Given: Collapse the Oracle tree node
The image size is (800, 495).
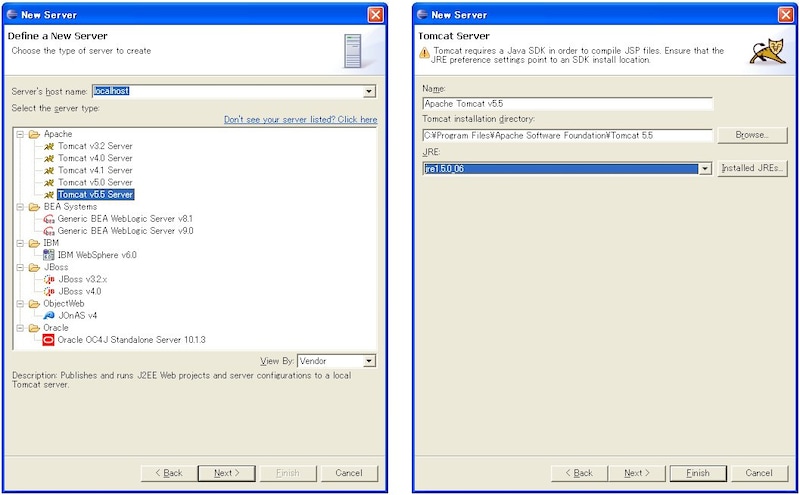Looking at the screenshot, I should coord(20,328).
